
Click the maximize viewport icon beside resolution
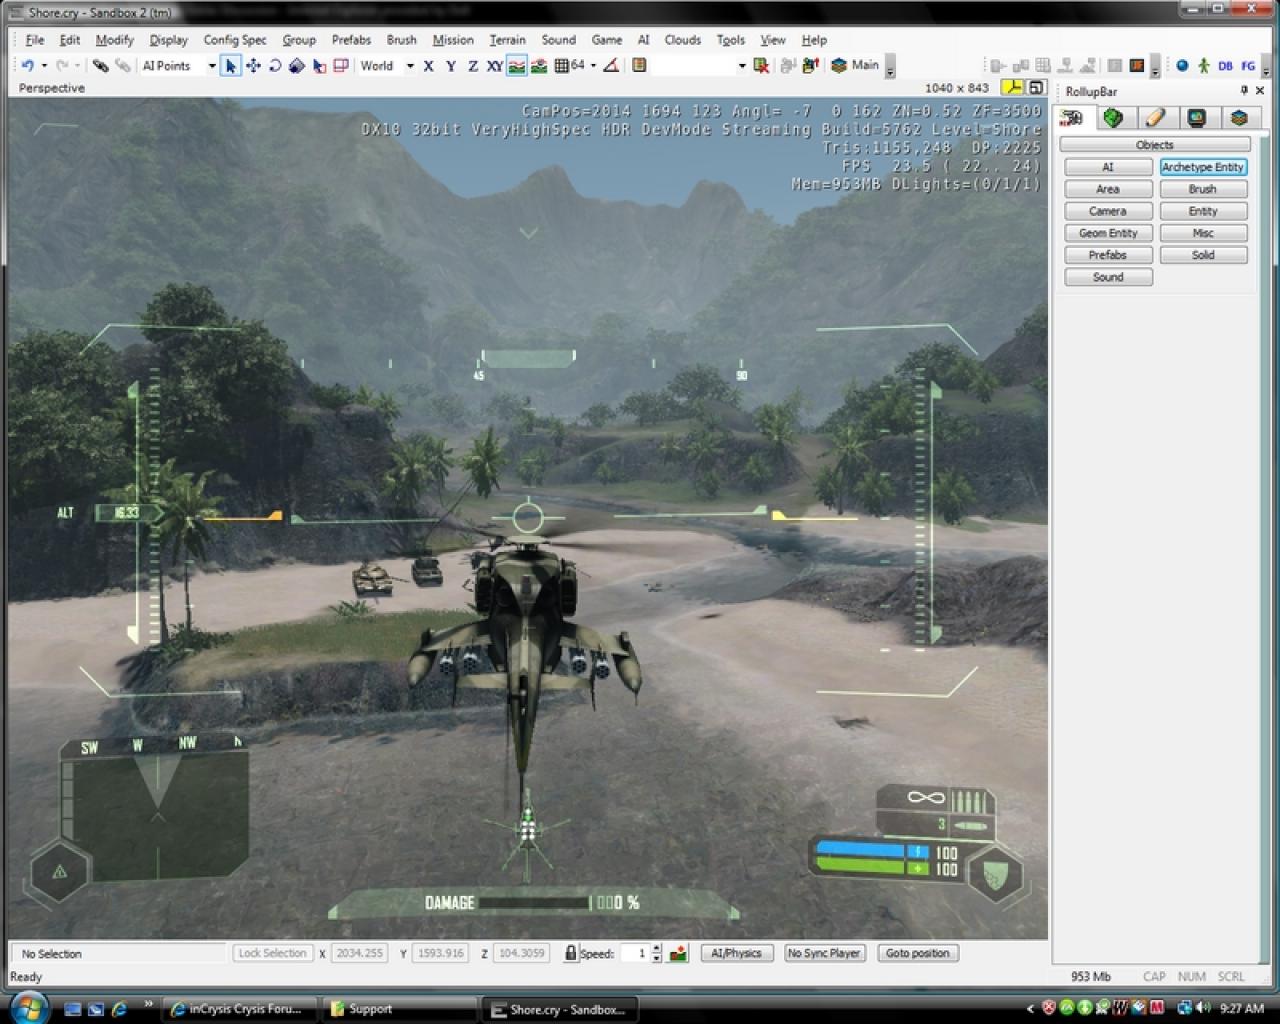pyautogui.click(x=1036, y=88)
